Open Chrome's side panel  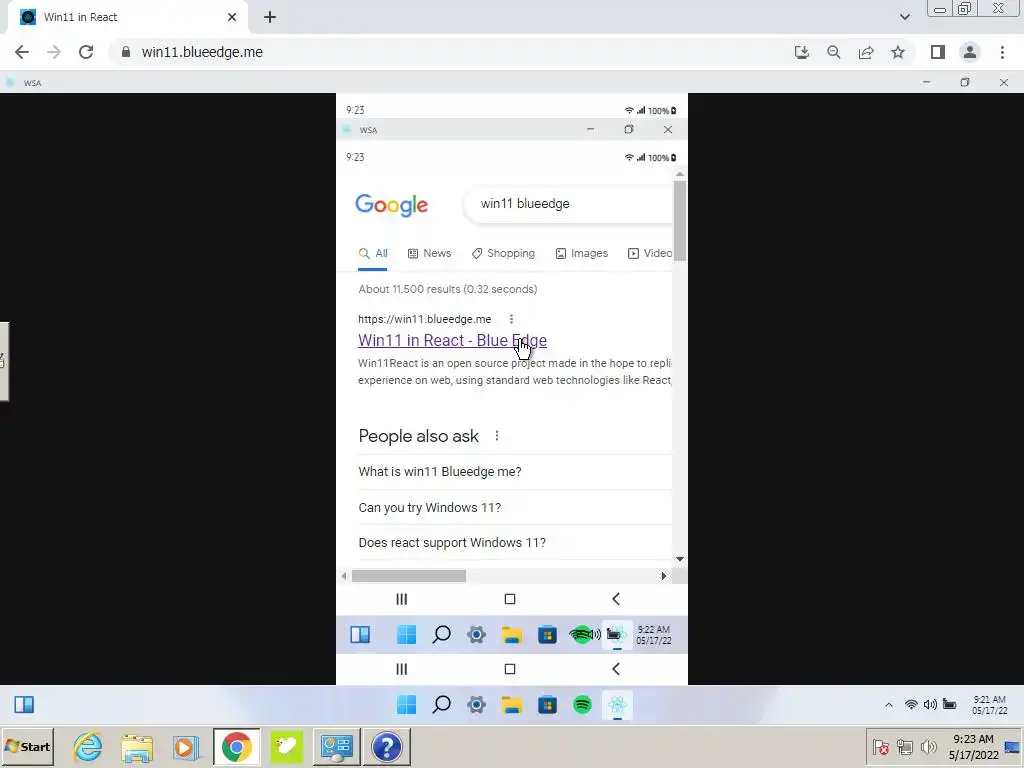point(938,52)
